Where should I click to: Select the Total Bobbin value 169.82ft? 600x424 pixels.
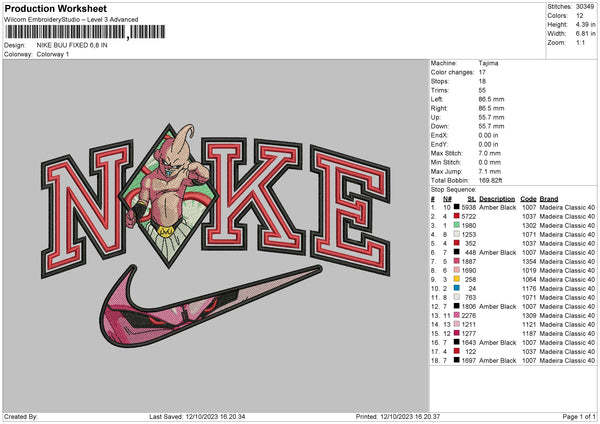pyautogui.click(x=490, y=181)
